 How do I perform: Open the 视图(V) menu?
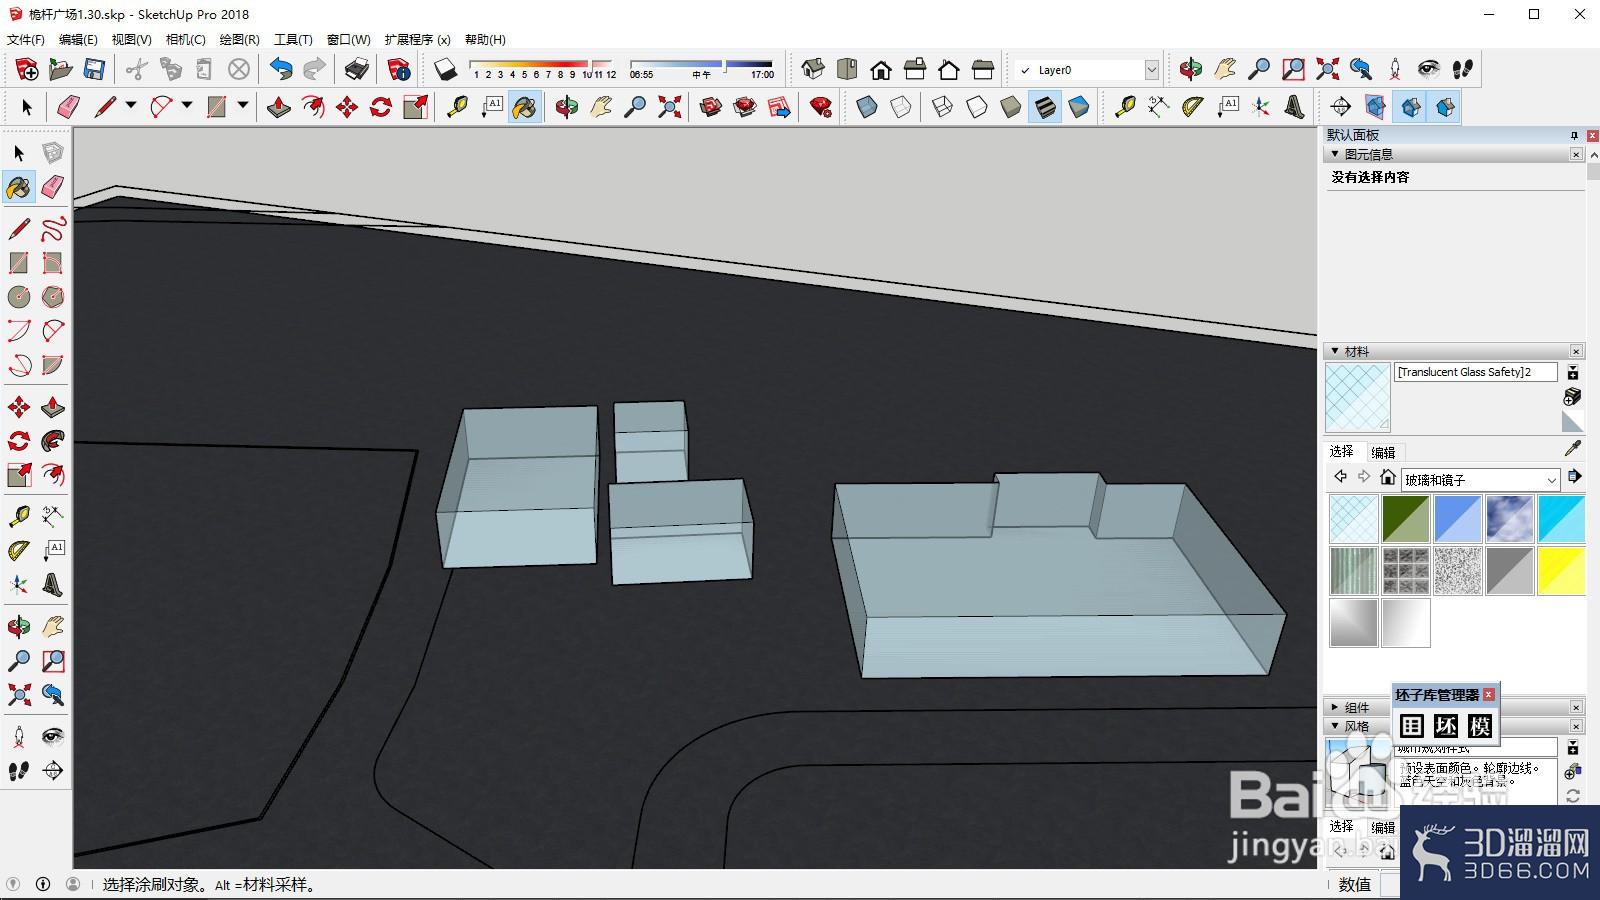(131, 40)
